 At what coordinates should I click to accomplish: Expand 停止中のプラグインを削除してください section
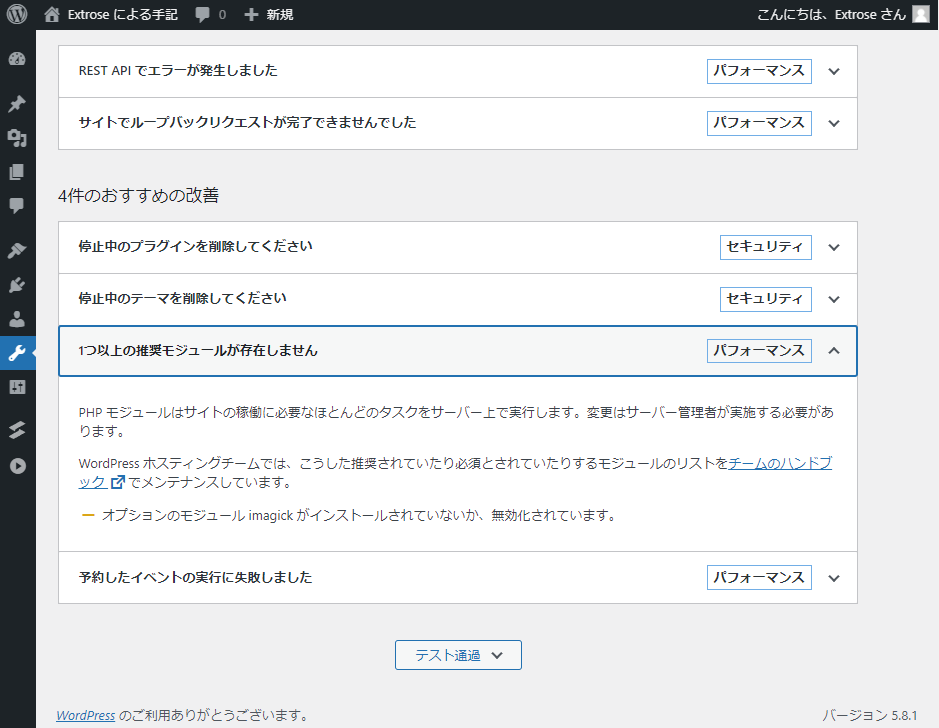pyautogui.click(x=835, y=247)
